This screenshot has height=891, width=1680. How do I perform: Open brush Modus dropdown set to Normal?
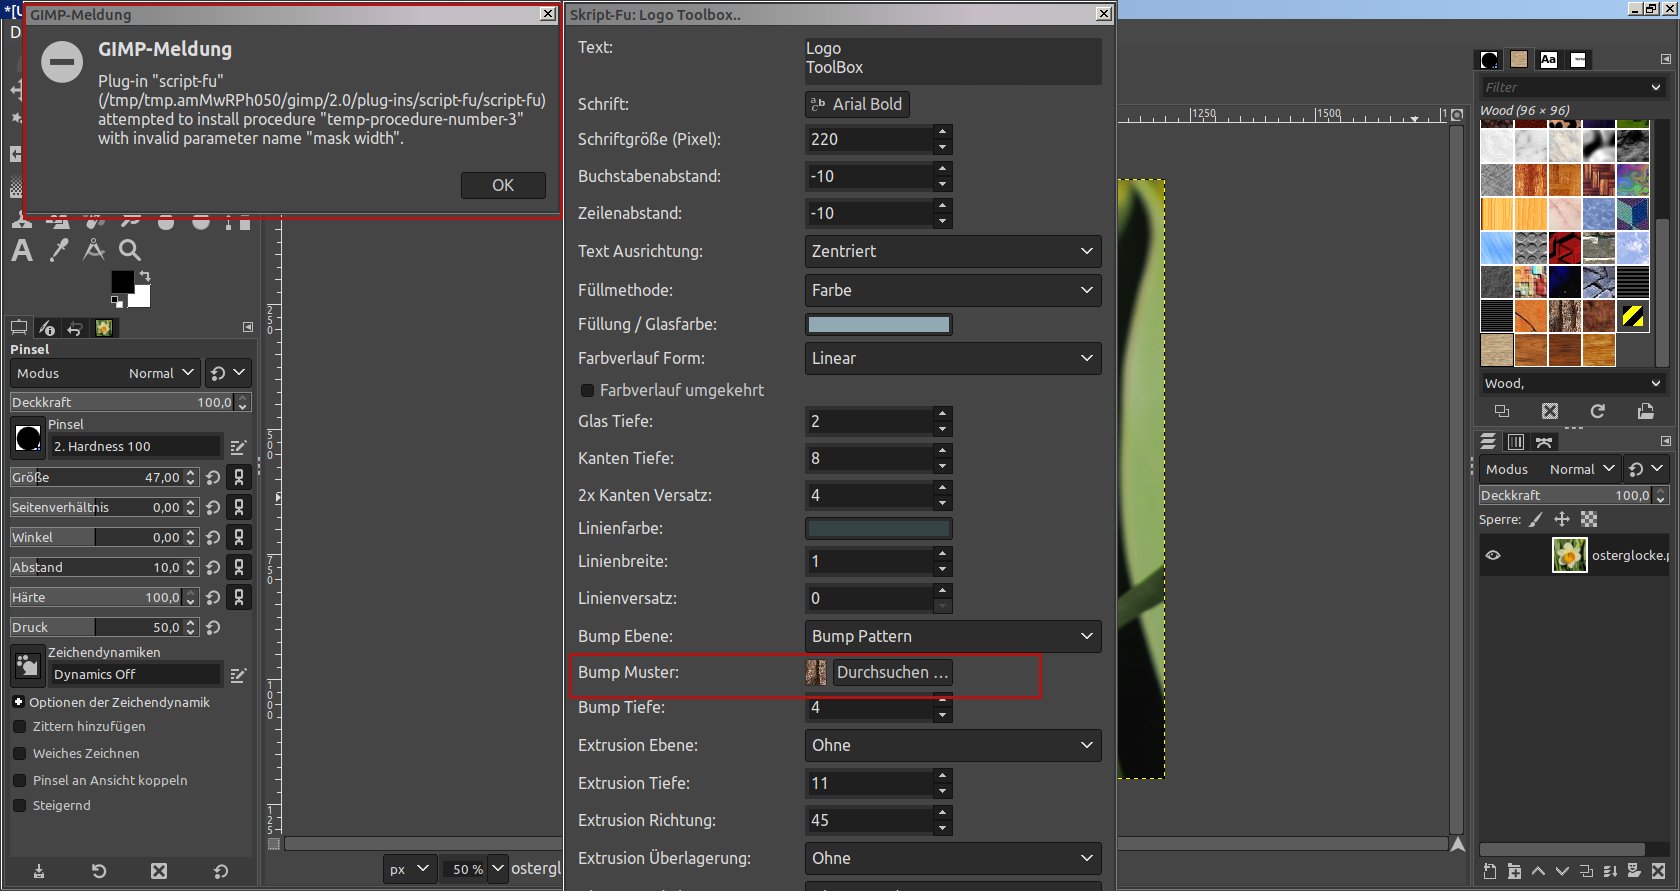[105, 373]
